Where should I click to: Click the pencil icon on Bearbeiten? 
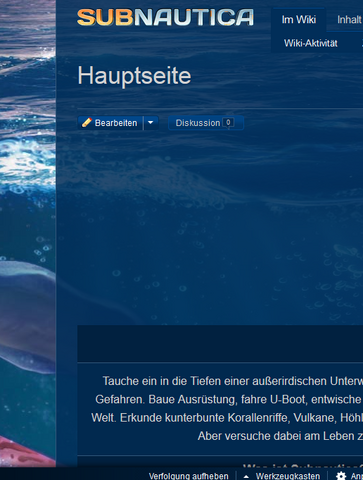pos(87,122)
